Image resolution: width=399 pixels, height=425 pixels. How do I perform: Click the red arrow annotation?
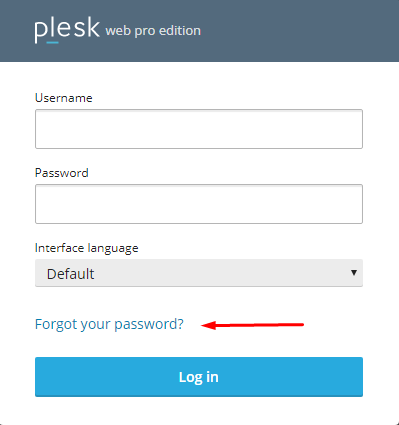253,325
